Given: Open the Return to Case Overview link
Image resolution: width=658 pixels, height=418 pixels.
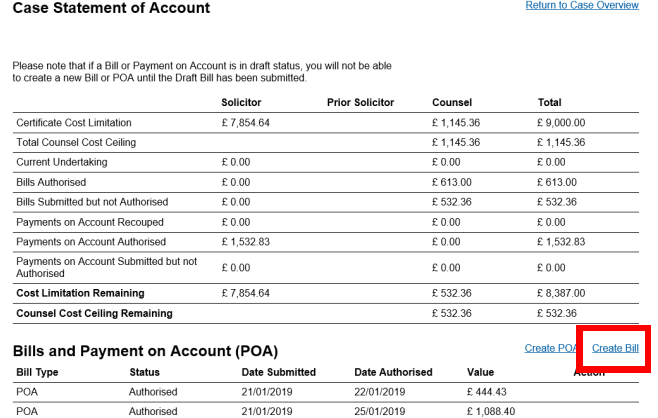Looking at the screenshot, I should click(582, 6).
